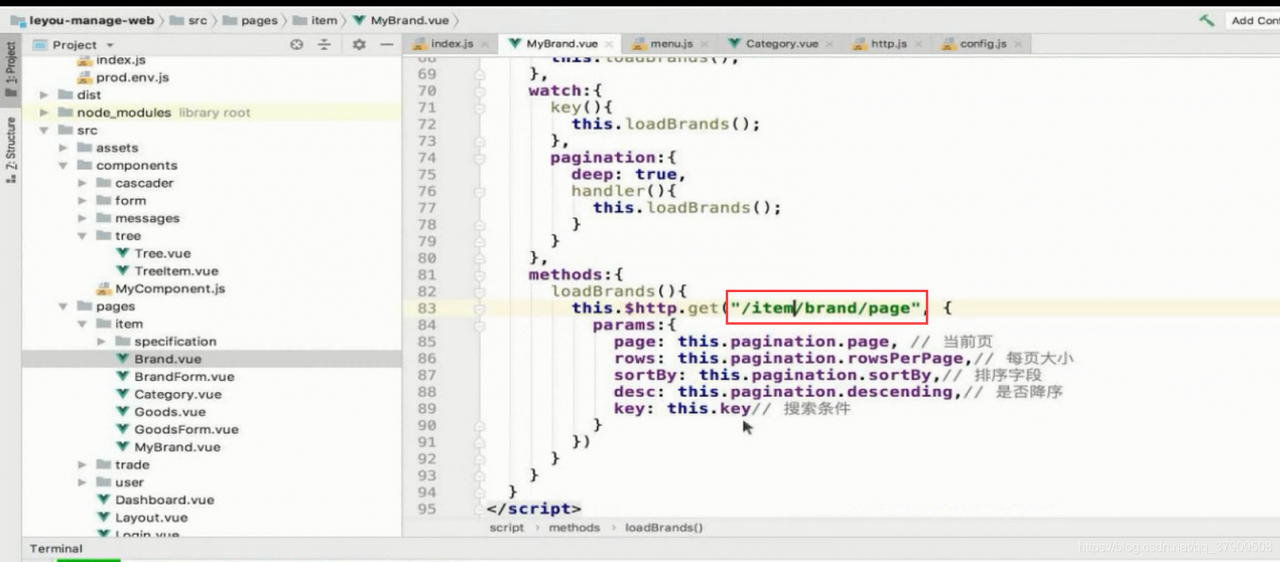Open the Project panel gear settings
1280x562 pixels.
tap(360, 45)
